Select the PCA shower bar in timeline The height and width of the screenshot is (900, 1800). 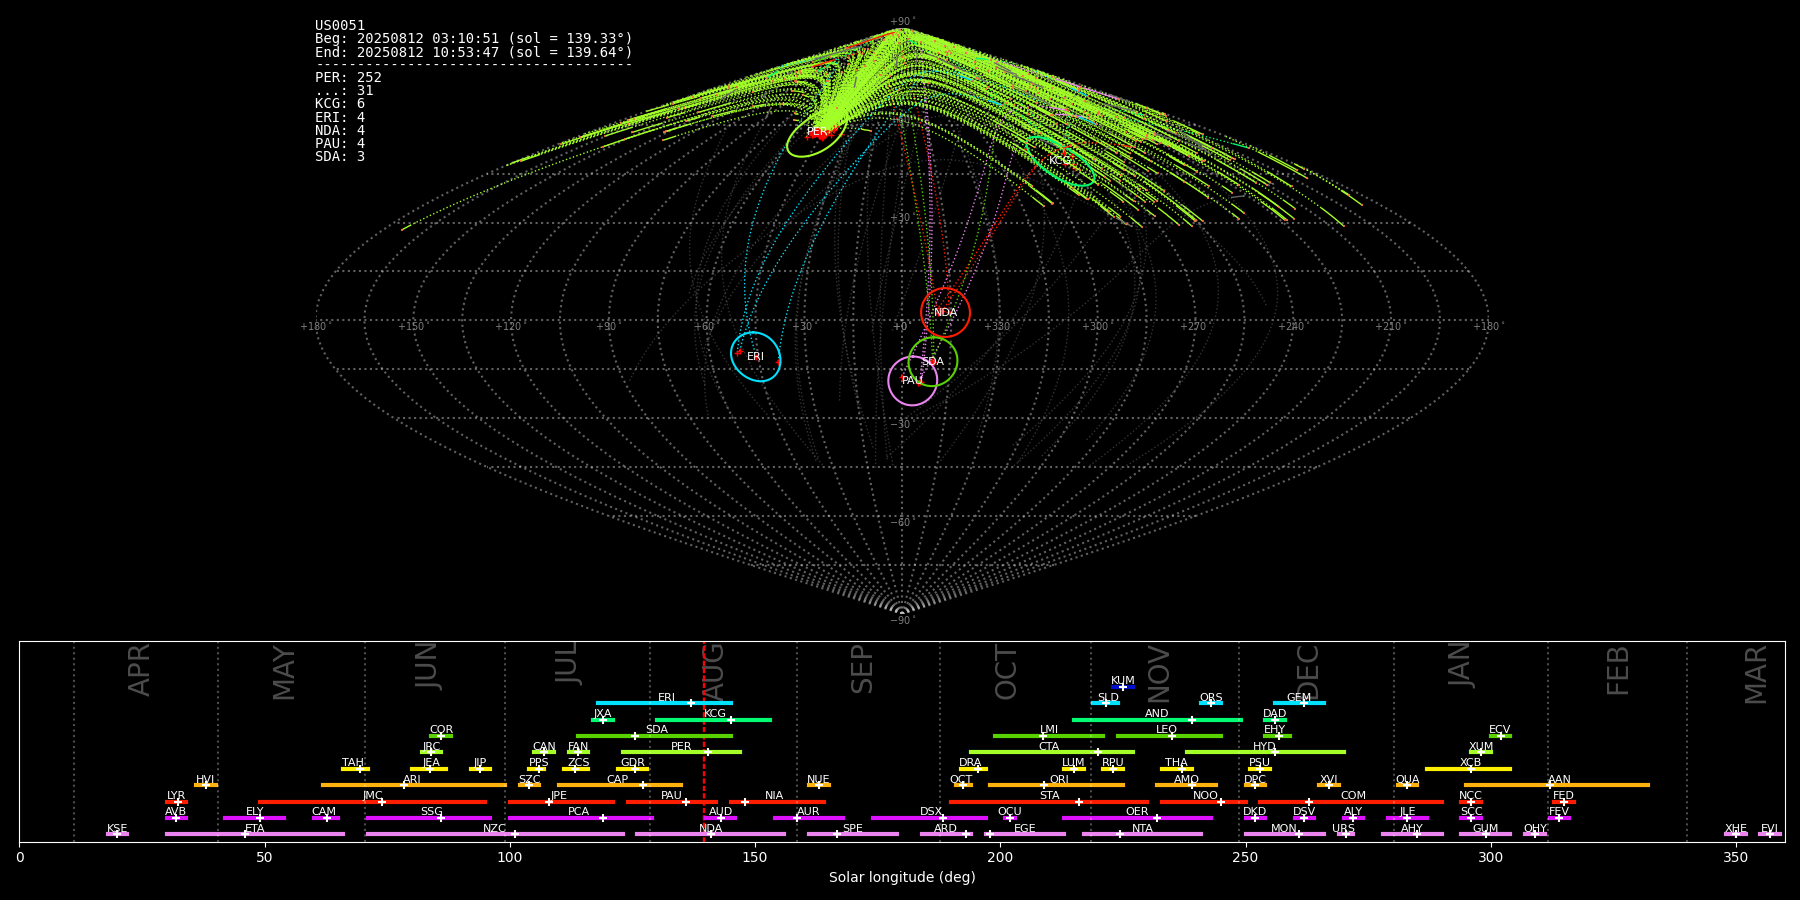[580, 818]
